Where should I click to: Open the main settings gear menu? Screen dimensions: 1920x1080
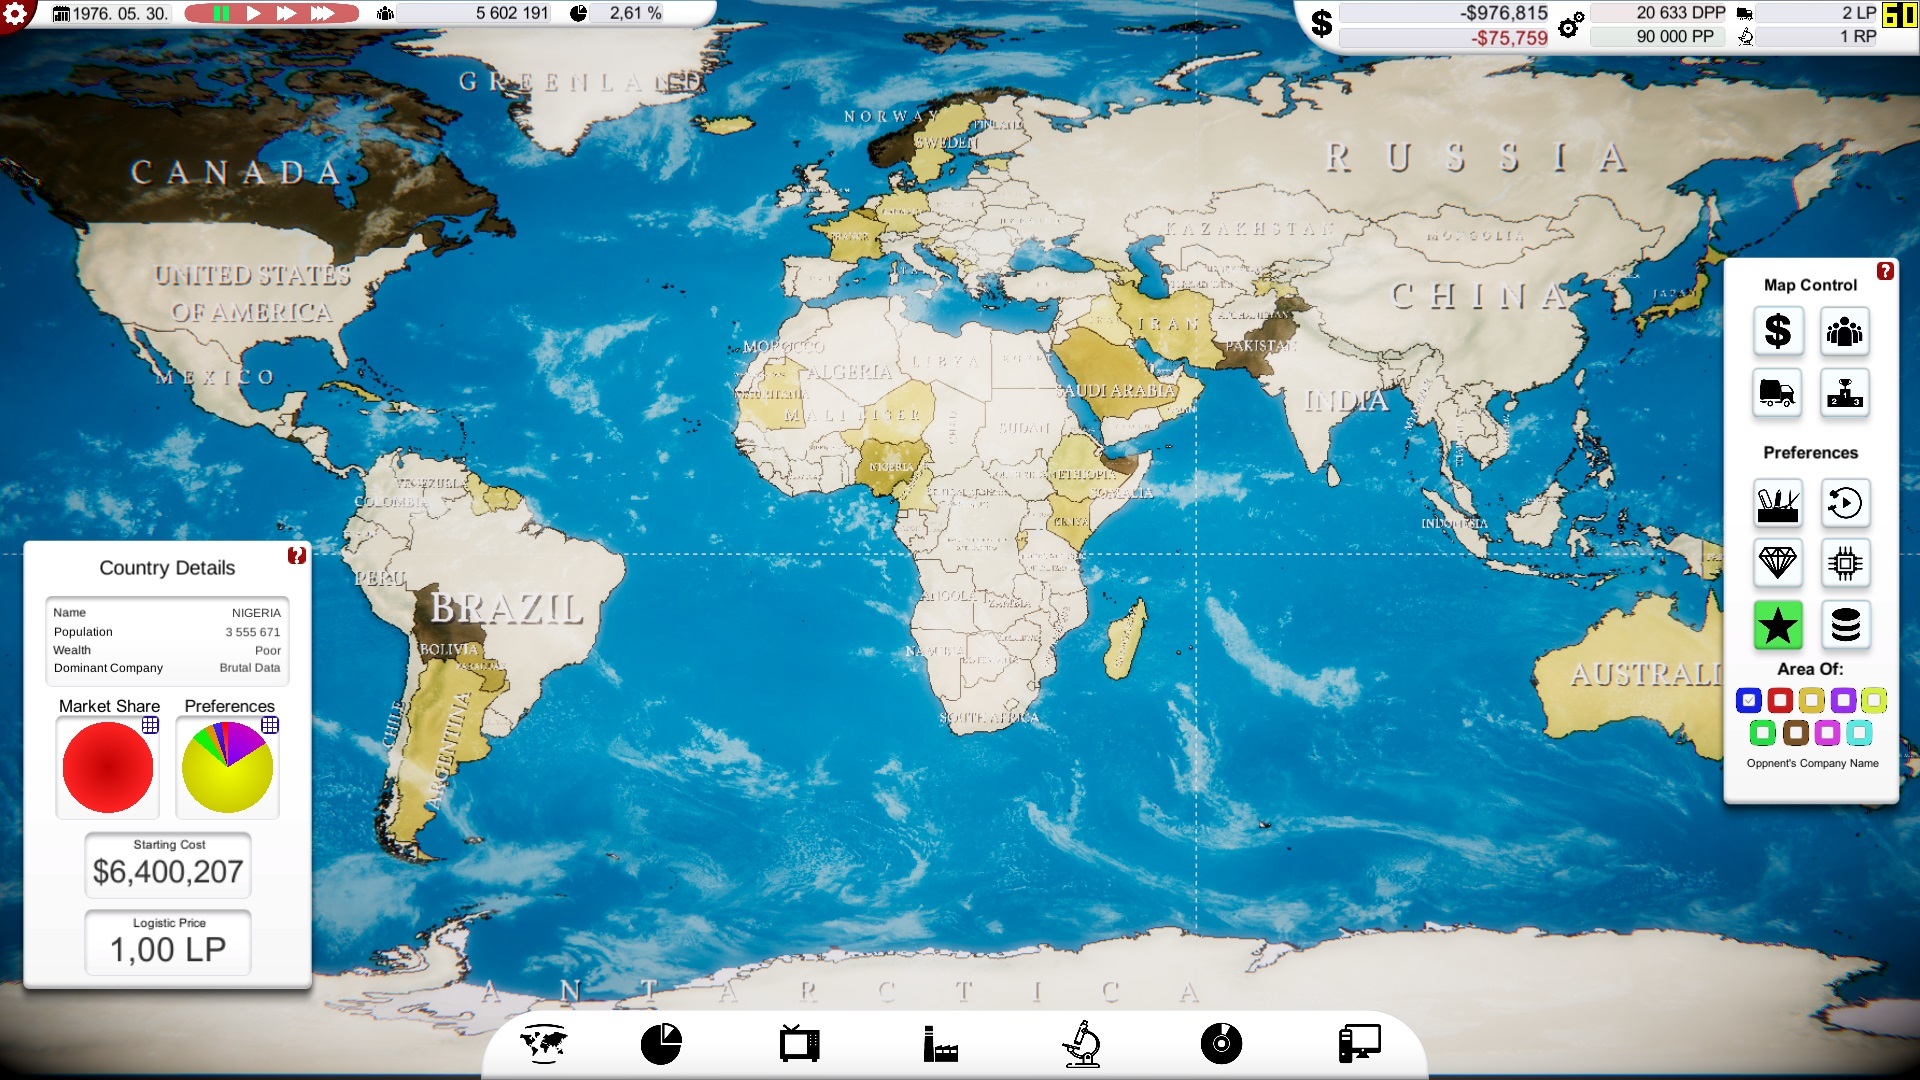coord(15,14)
